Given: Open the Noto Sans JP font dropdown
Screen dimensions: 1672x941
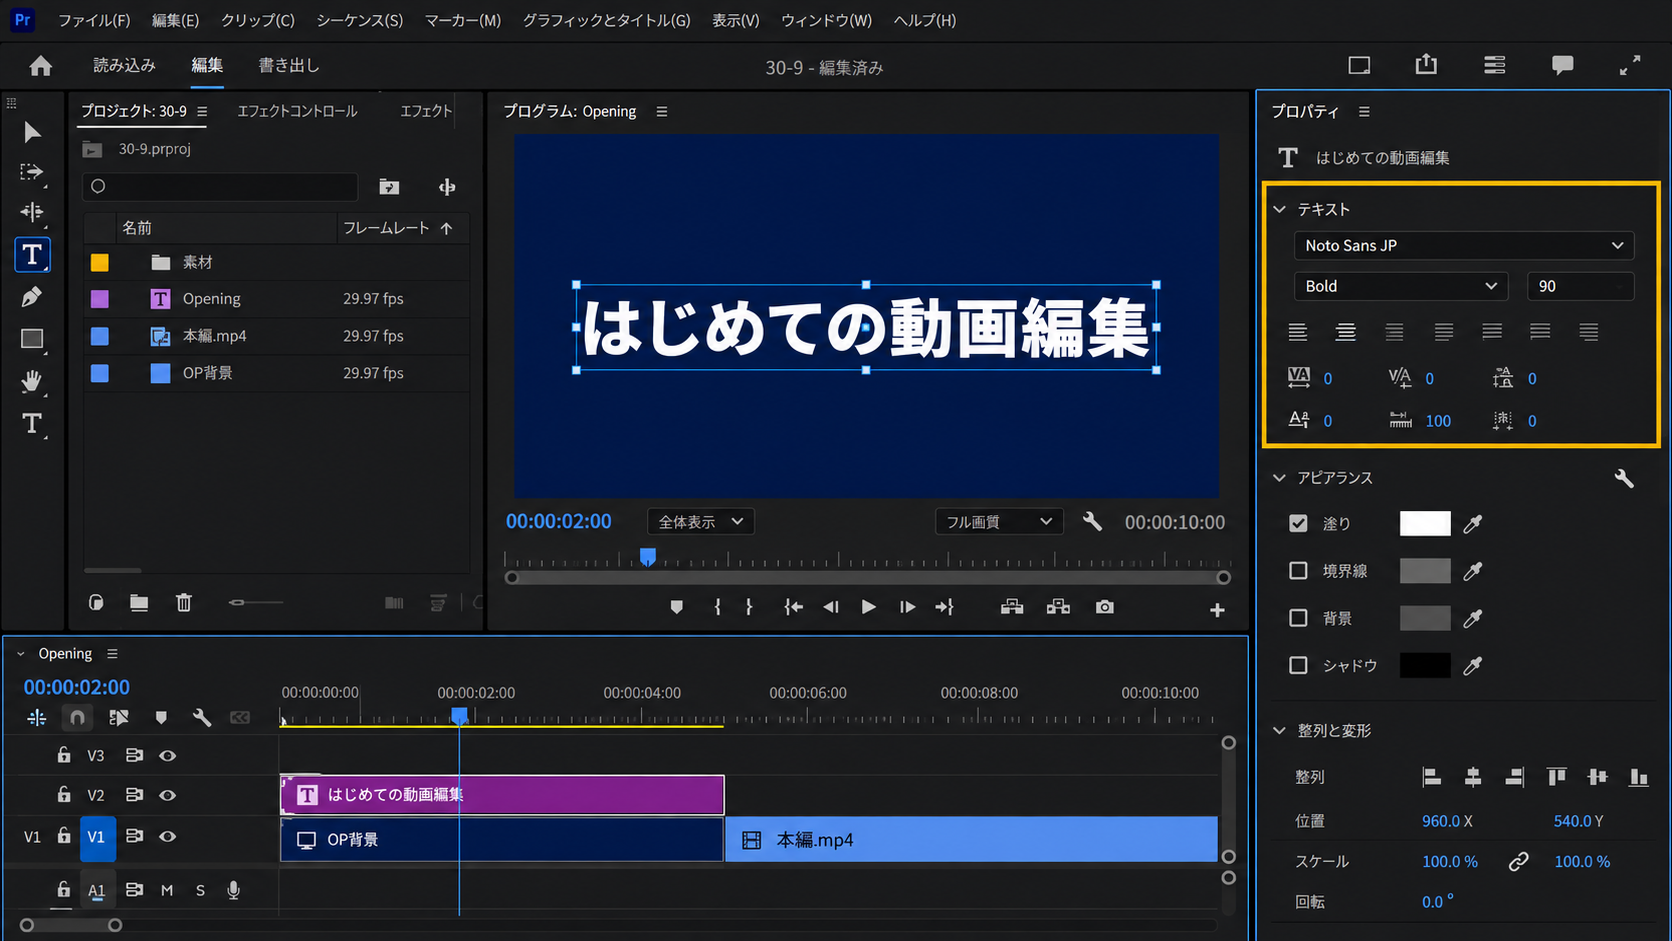Looking at the screenshot, I should pyautogui.click(x=1464, y=245).
